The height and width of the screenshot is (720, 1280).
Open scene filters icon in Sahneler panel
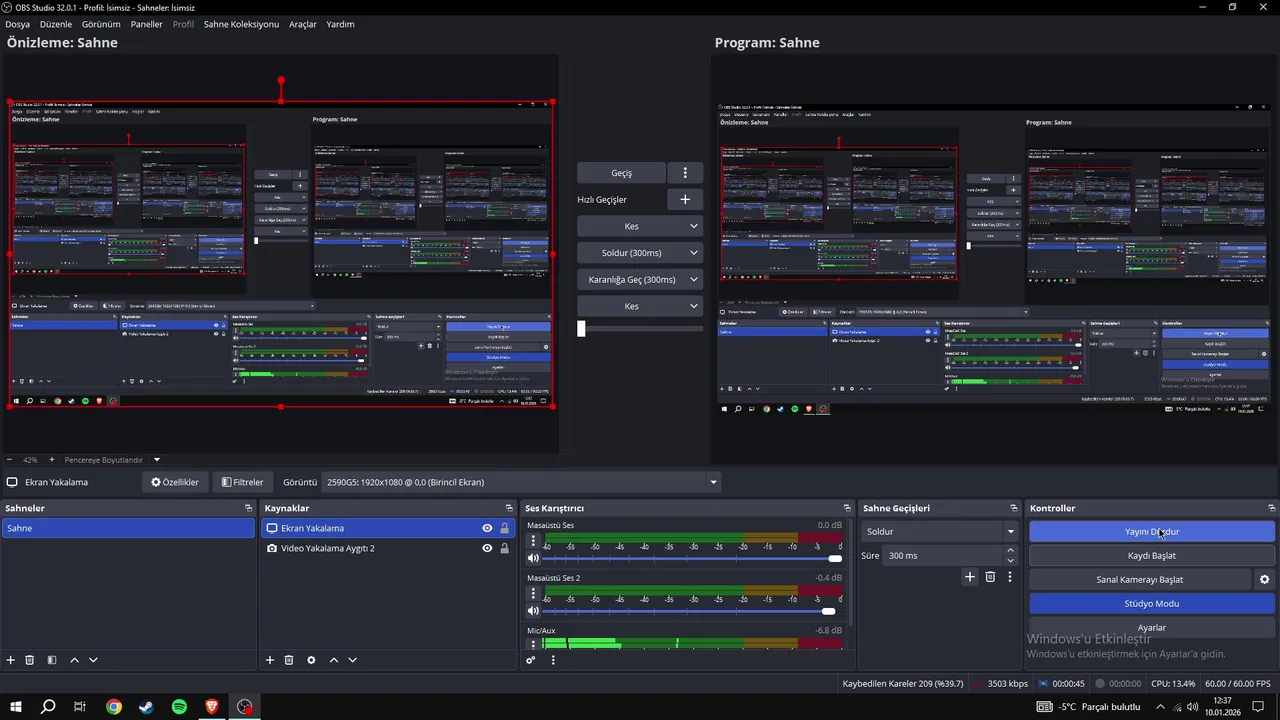(x=52, y=660)
